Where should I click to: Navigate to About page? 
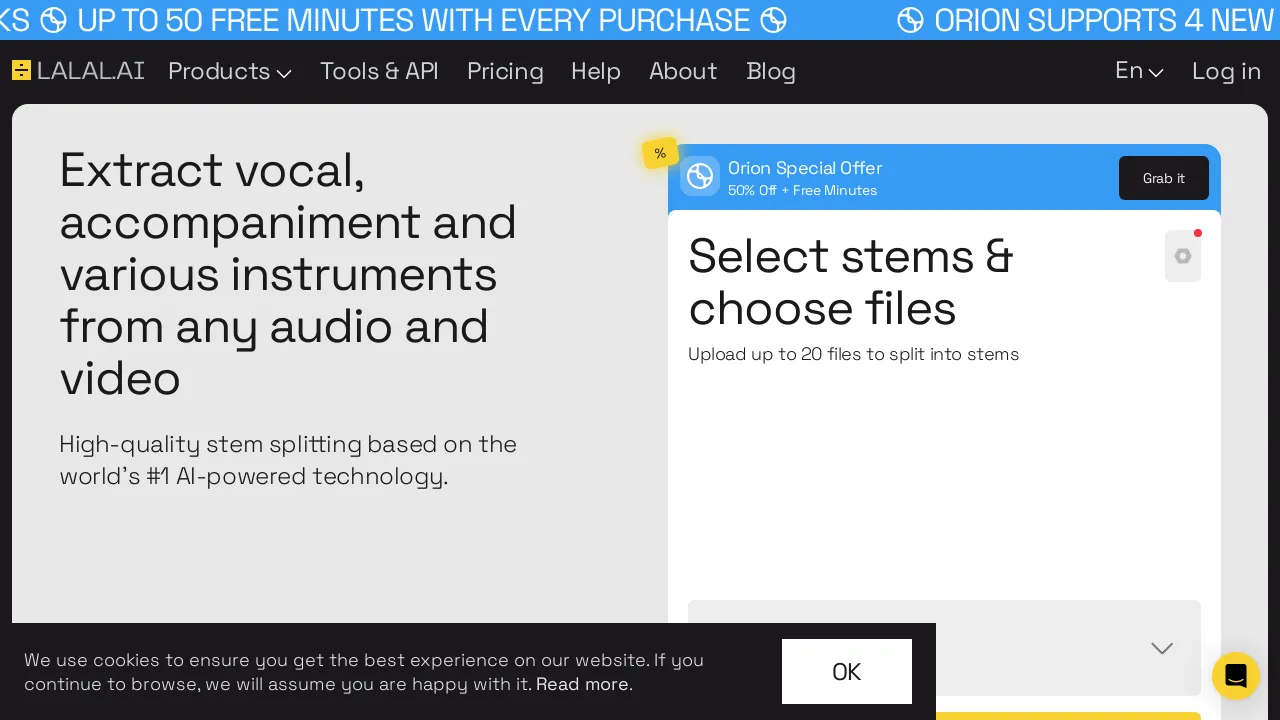coord(683,71)
